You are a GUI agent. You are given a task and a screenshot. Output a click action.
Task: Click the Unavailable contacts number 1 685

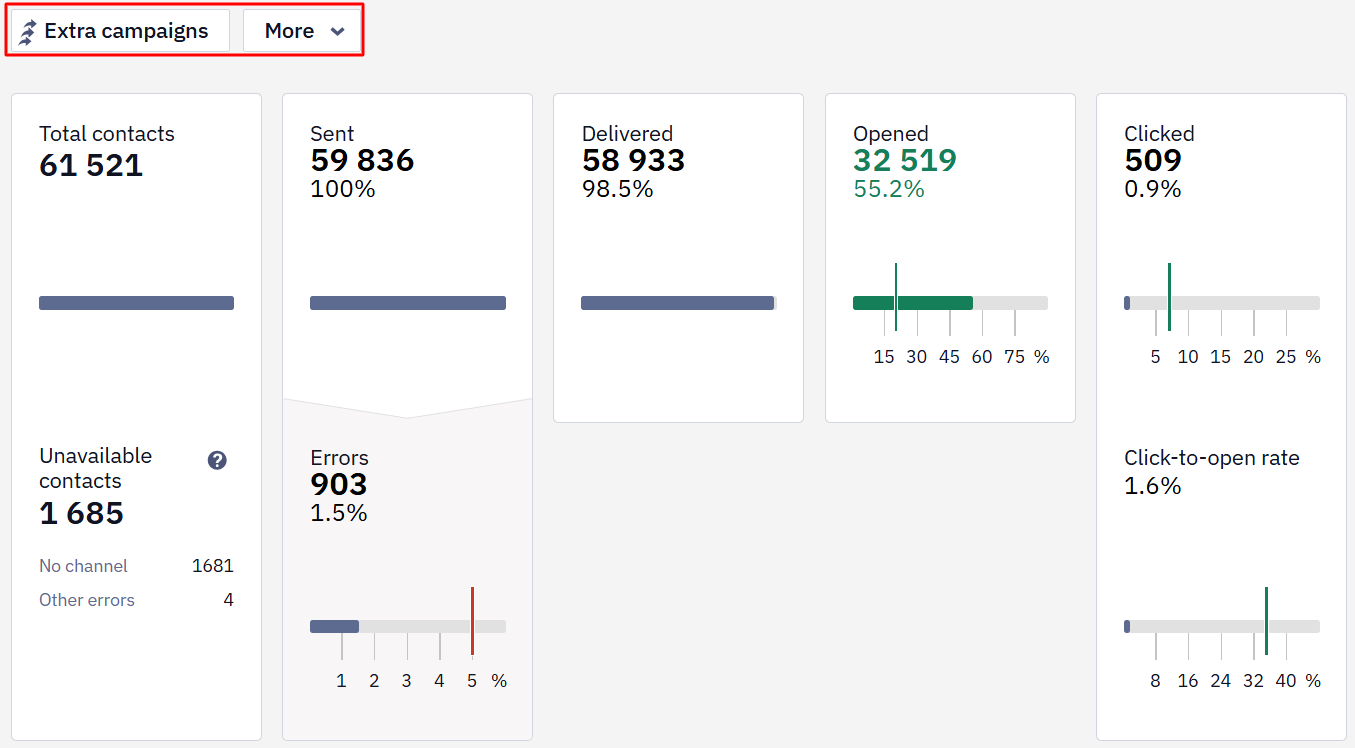82,513
